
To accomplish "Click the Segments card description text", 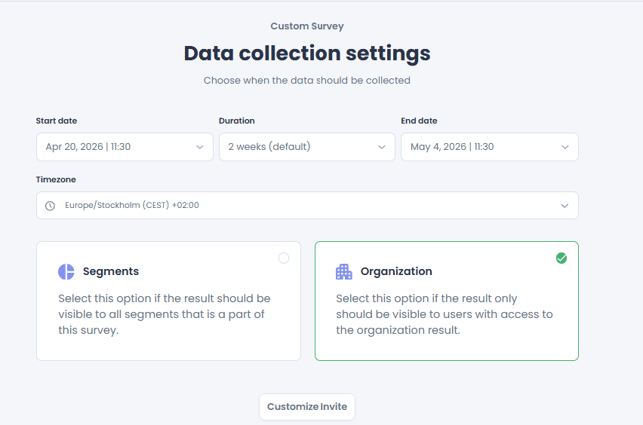I will pos(164,314).
